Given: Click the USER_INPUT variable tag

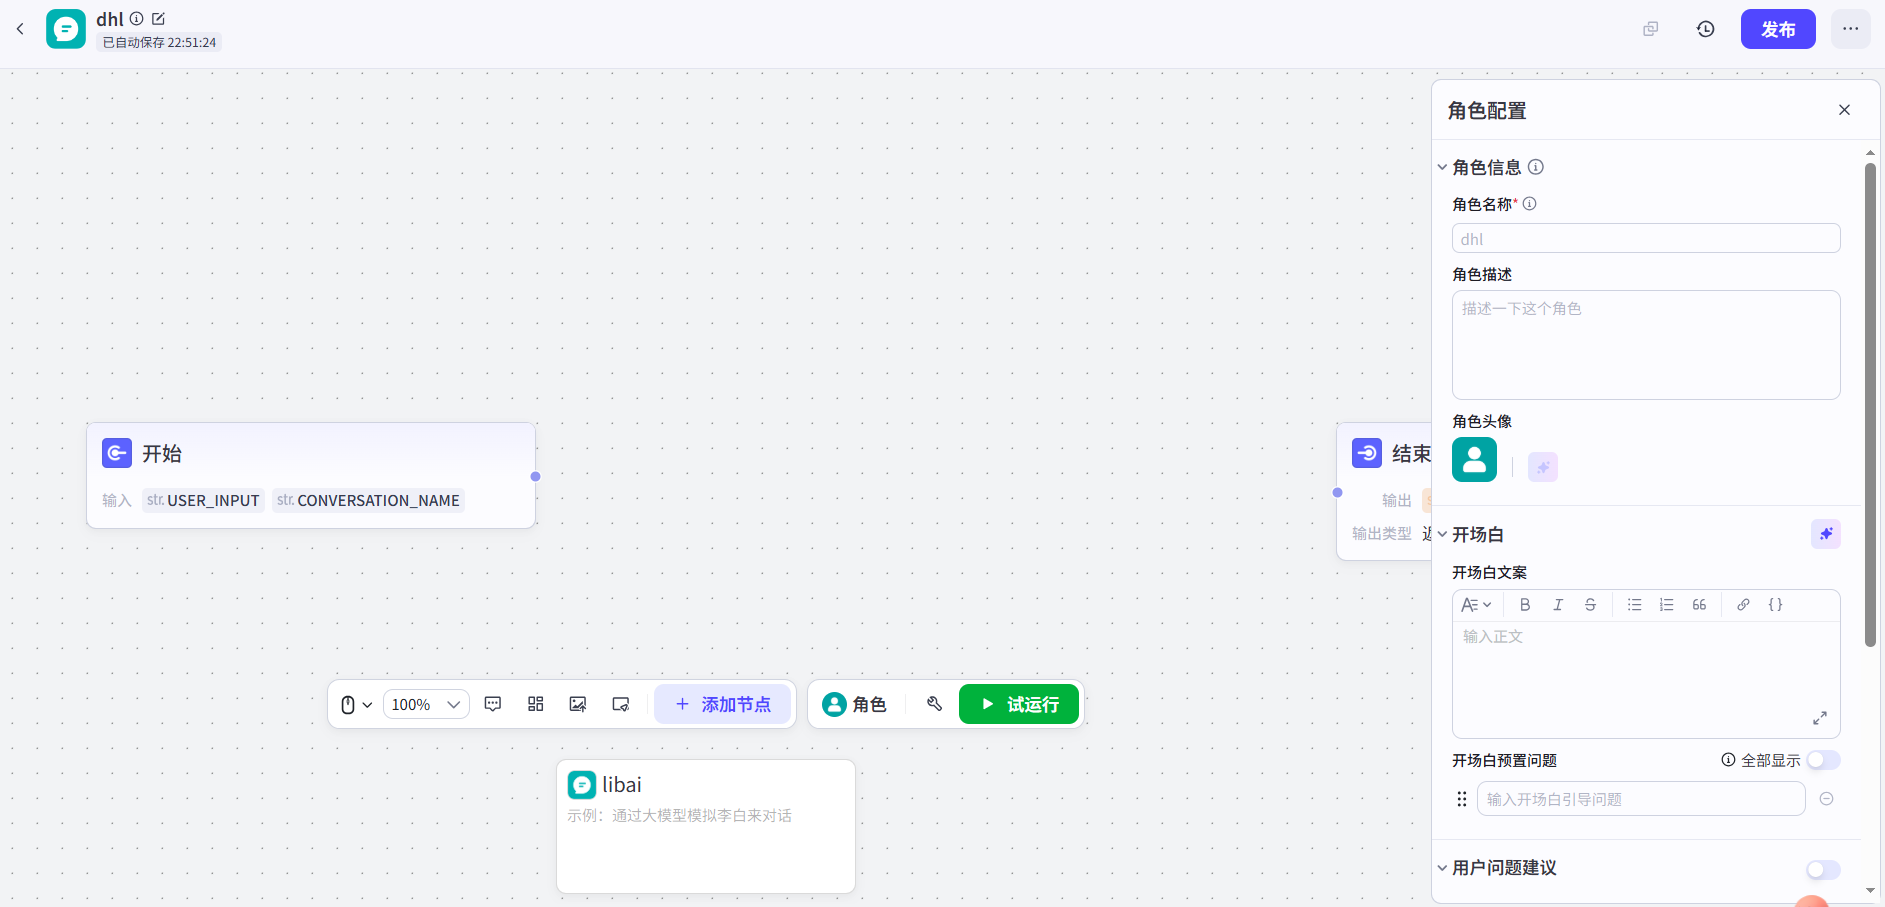Looking at the screenshot, I should click(x=203, y=500).
